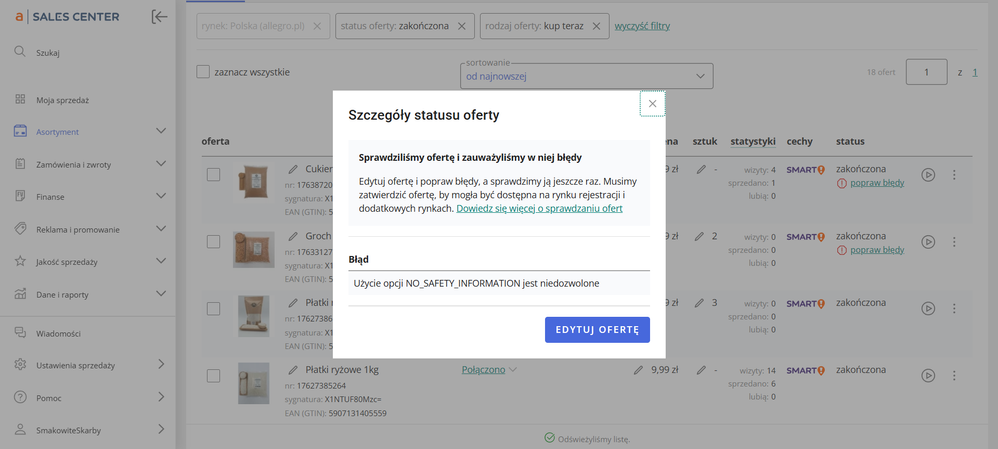This screenshot has width=998, height=449.
Task: Click resume play icon for Cukier offer
Action: (x=928, y=175)
